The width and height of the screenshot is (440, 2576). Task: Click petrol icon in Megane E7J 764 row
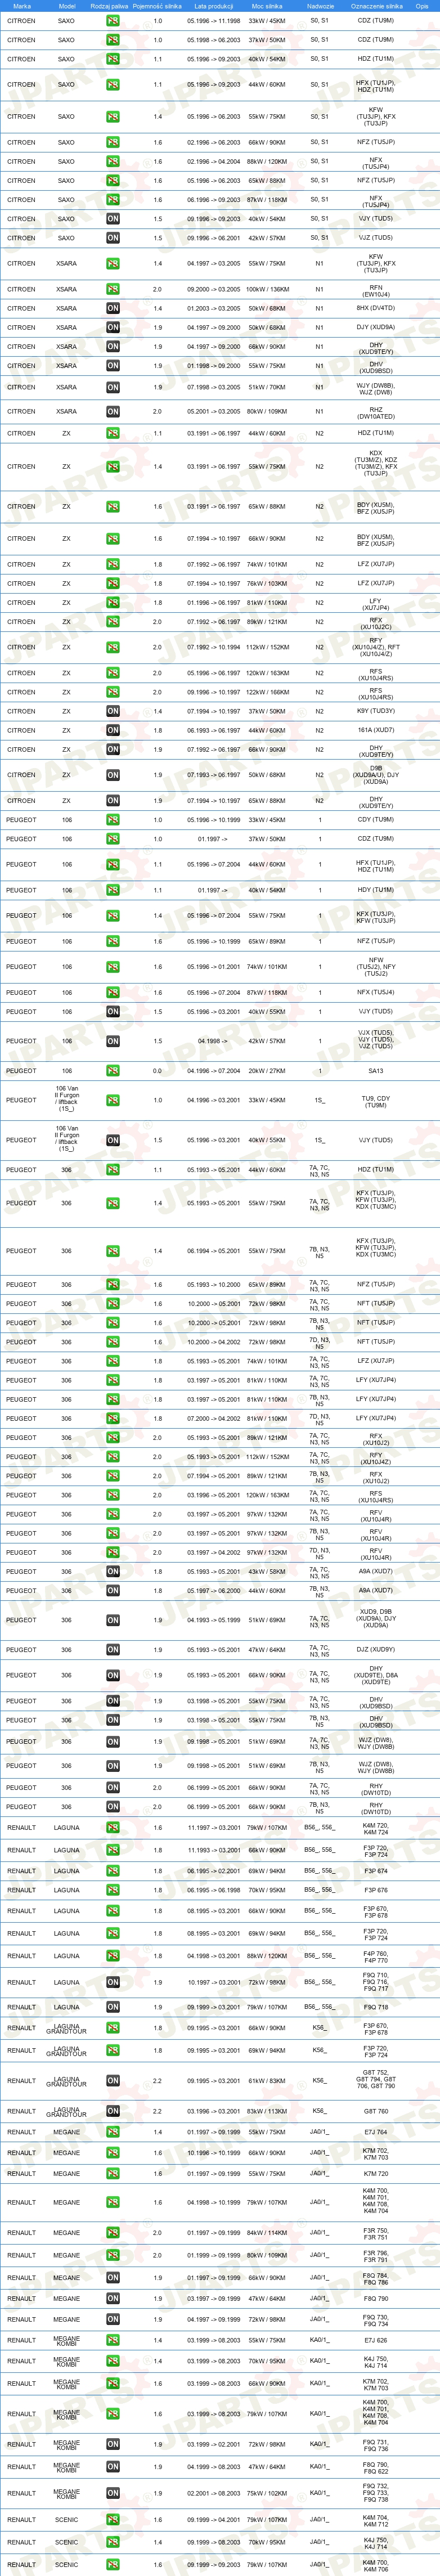(x=113, y=2132)
